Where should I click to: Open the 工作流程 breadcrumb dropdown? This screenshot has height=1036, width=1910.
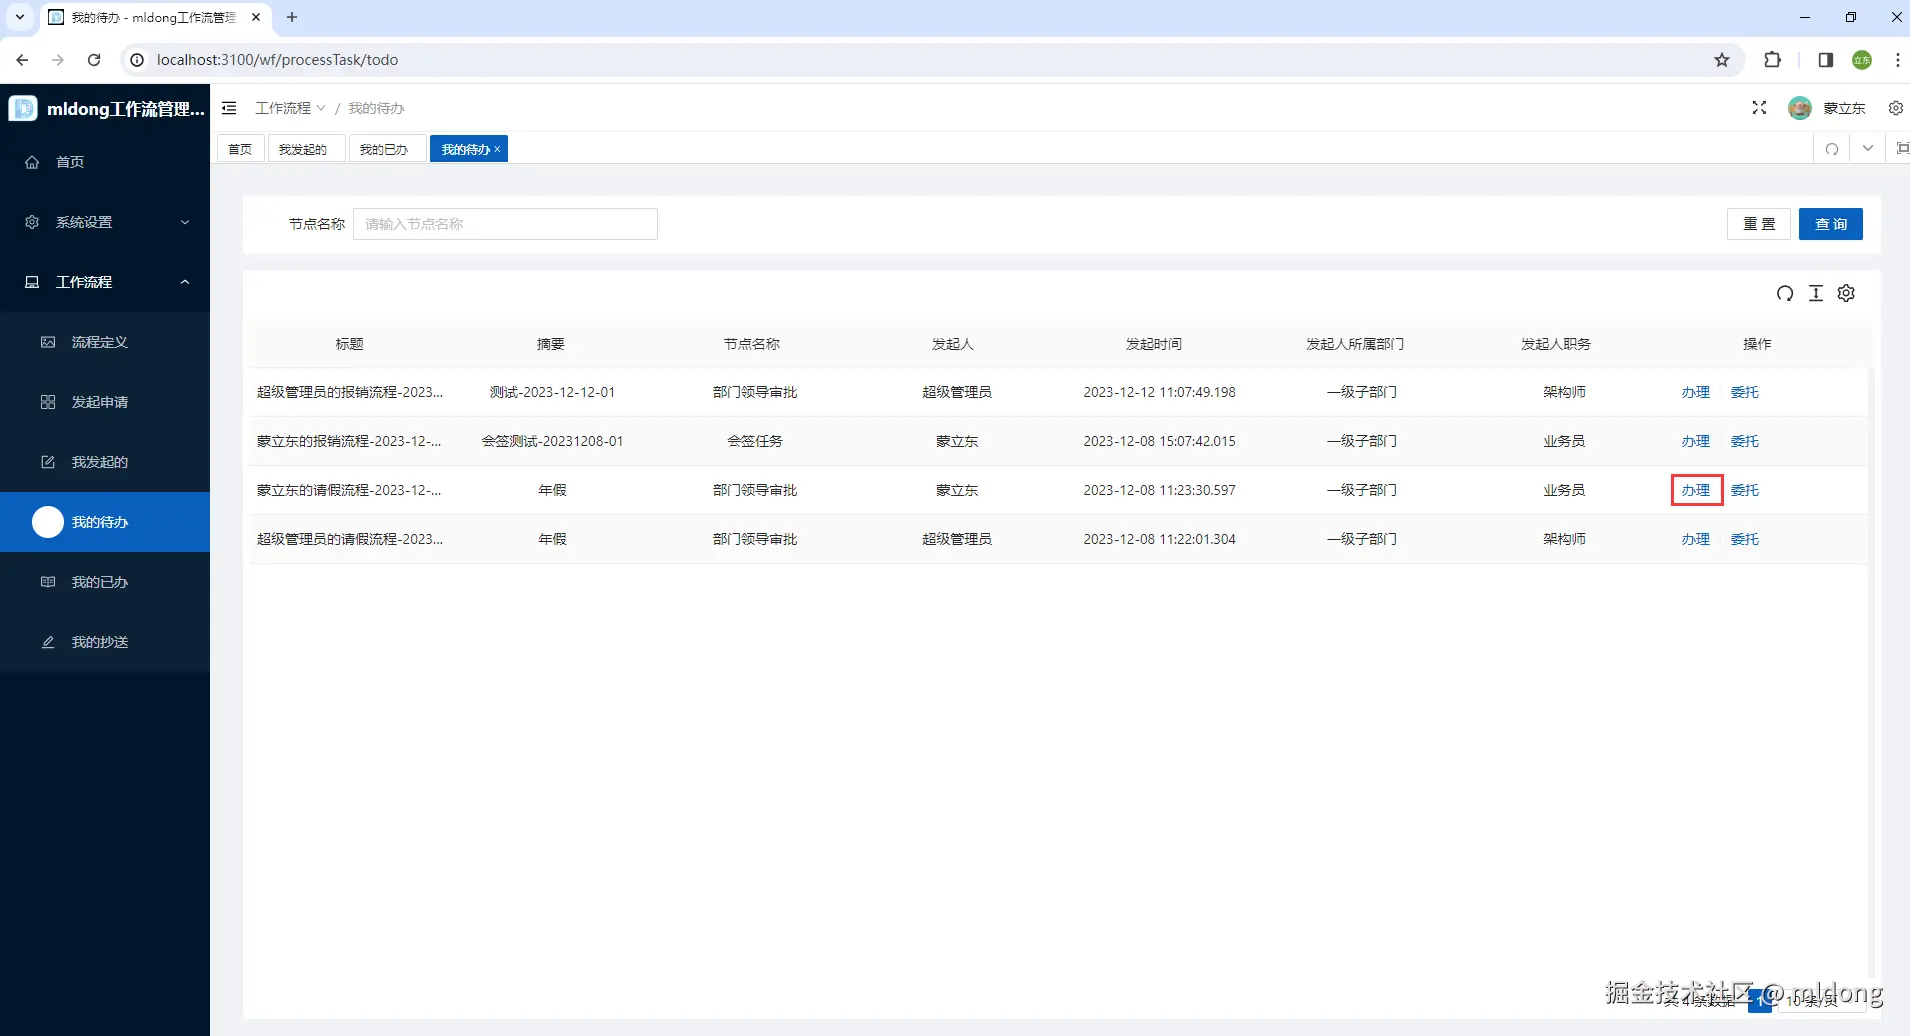290,108
